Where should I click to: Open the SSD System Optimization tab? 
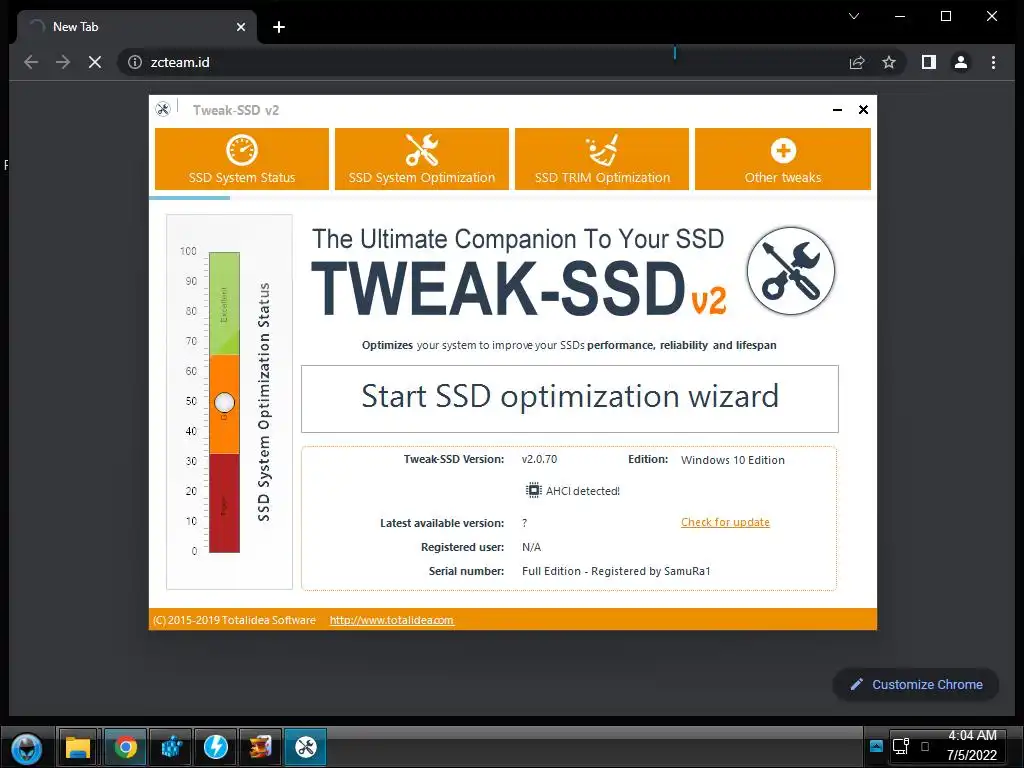click(x=422, y=159)
